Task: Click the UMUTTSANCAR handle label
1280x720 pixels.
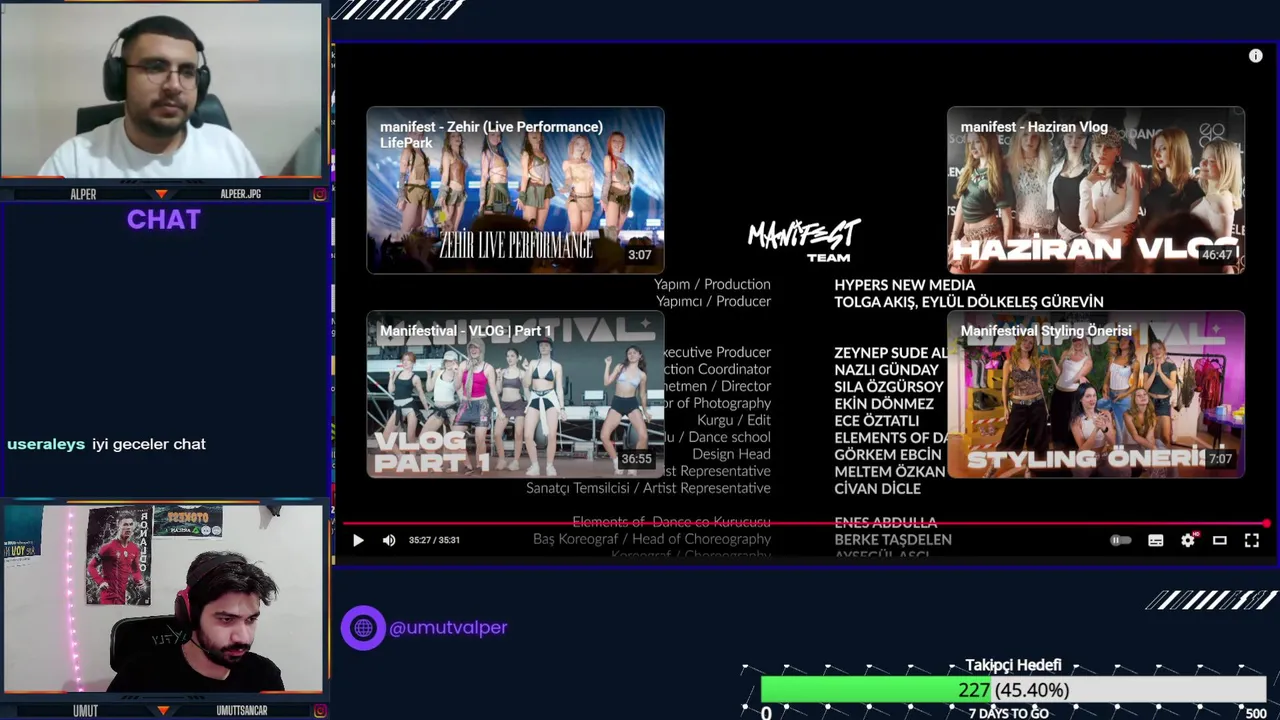Action: [242, 710]
